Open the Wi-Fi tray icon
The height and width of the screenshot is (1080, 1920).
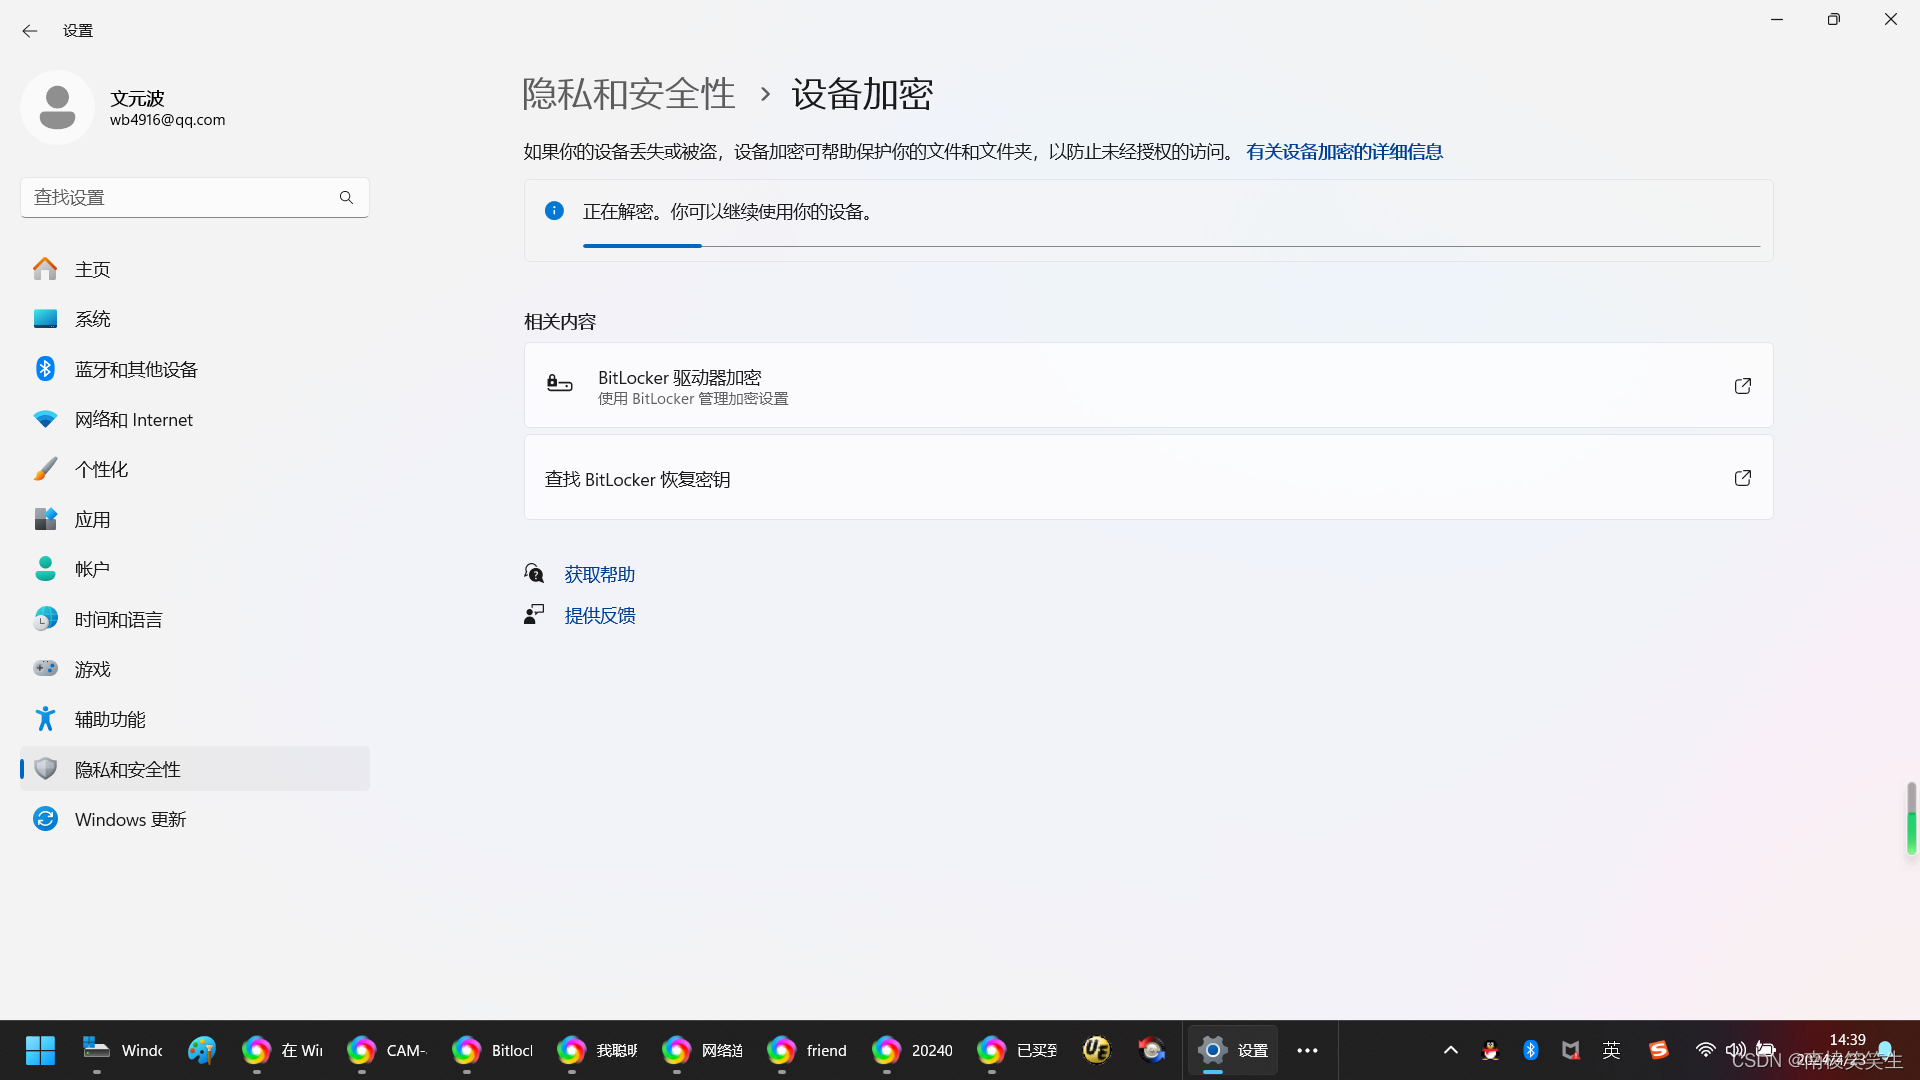pyautogui.click(x=1705, y=1050)
